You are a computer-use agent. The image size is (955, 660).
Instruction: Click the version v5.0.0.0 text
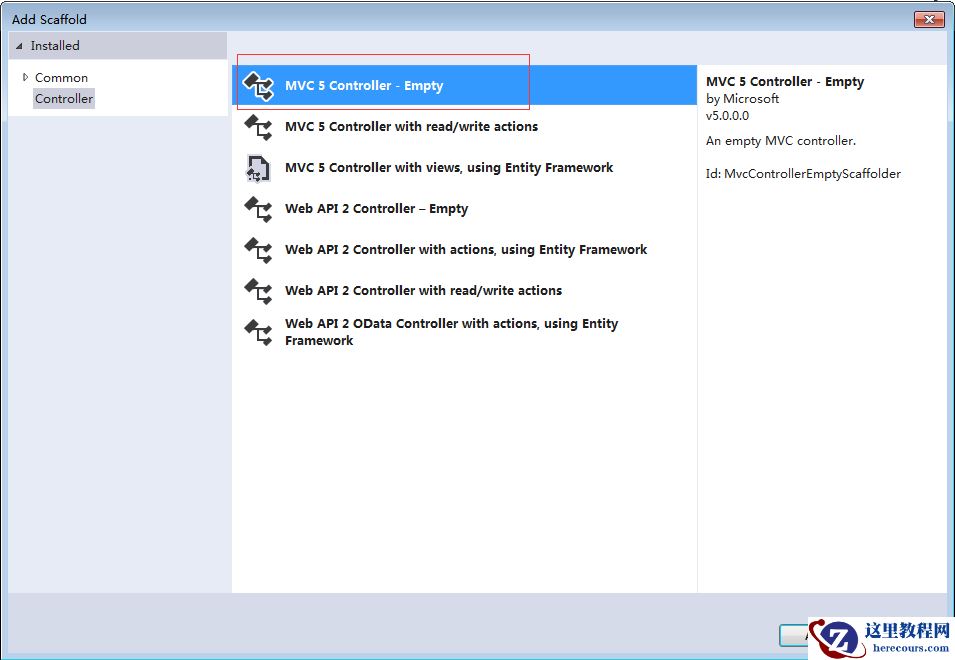click(727, 116)
